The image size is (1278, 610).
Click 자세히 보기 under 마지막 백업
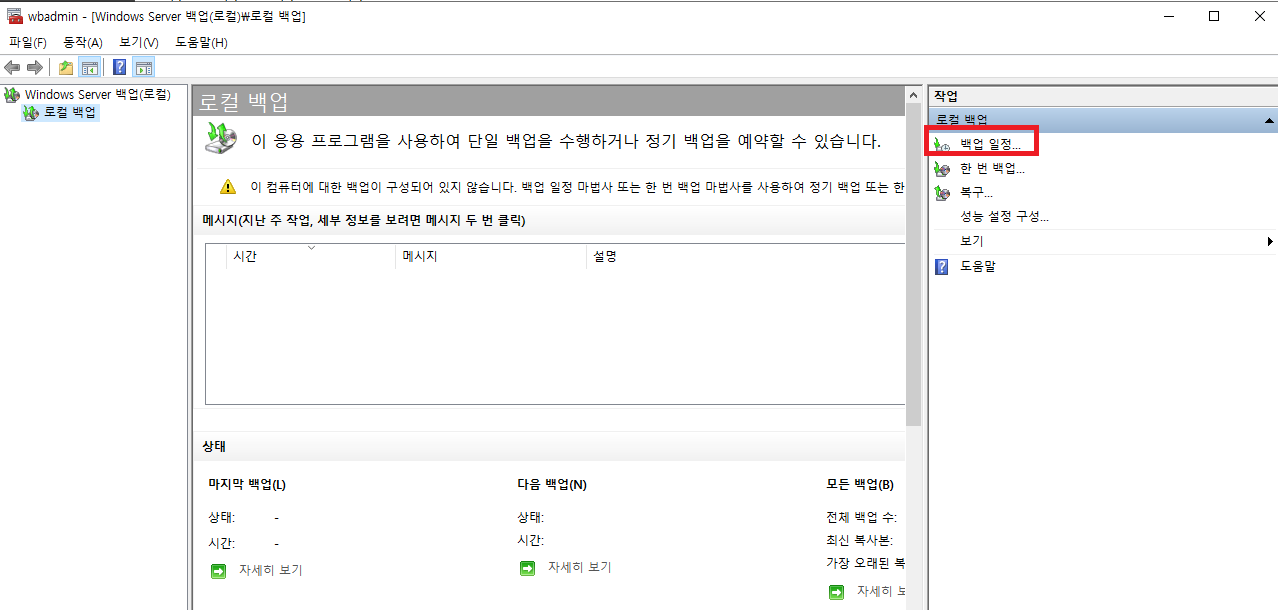pos(270,570)
